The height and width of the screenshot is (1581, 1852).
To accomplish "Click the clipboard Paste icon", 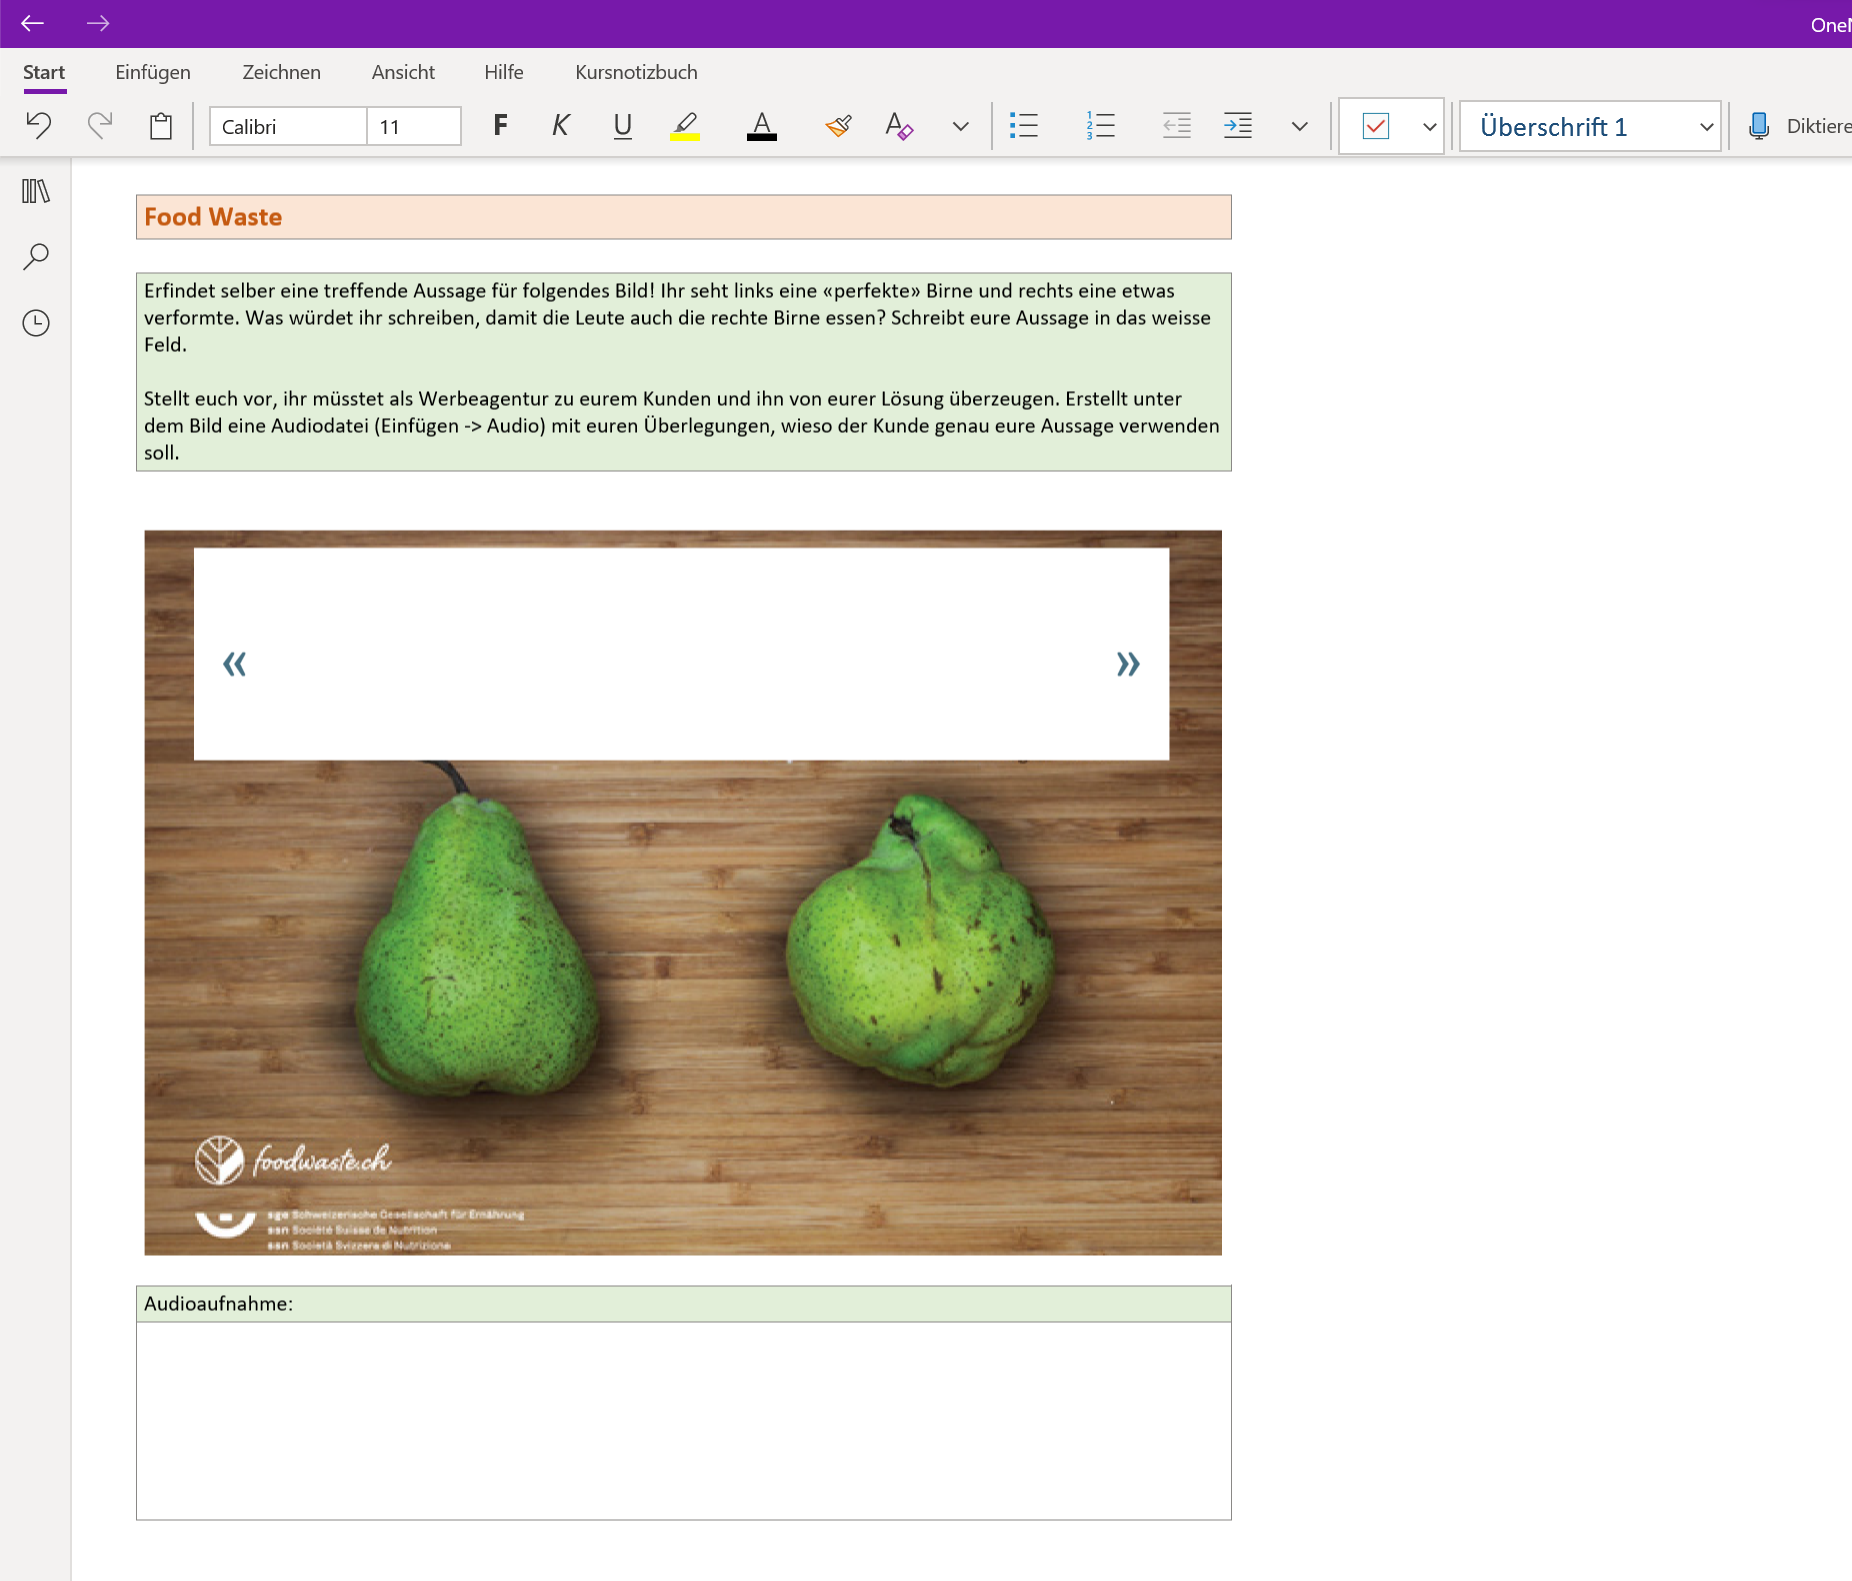I will click(x=160, y=126).
